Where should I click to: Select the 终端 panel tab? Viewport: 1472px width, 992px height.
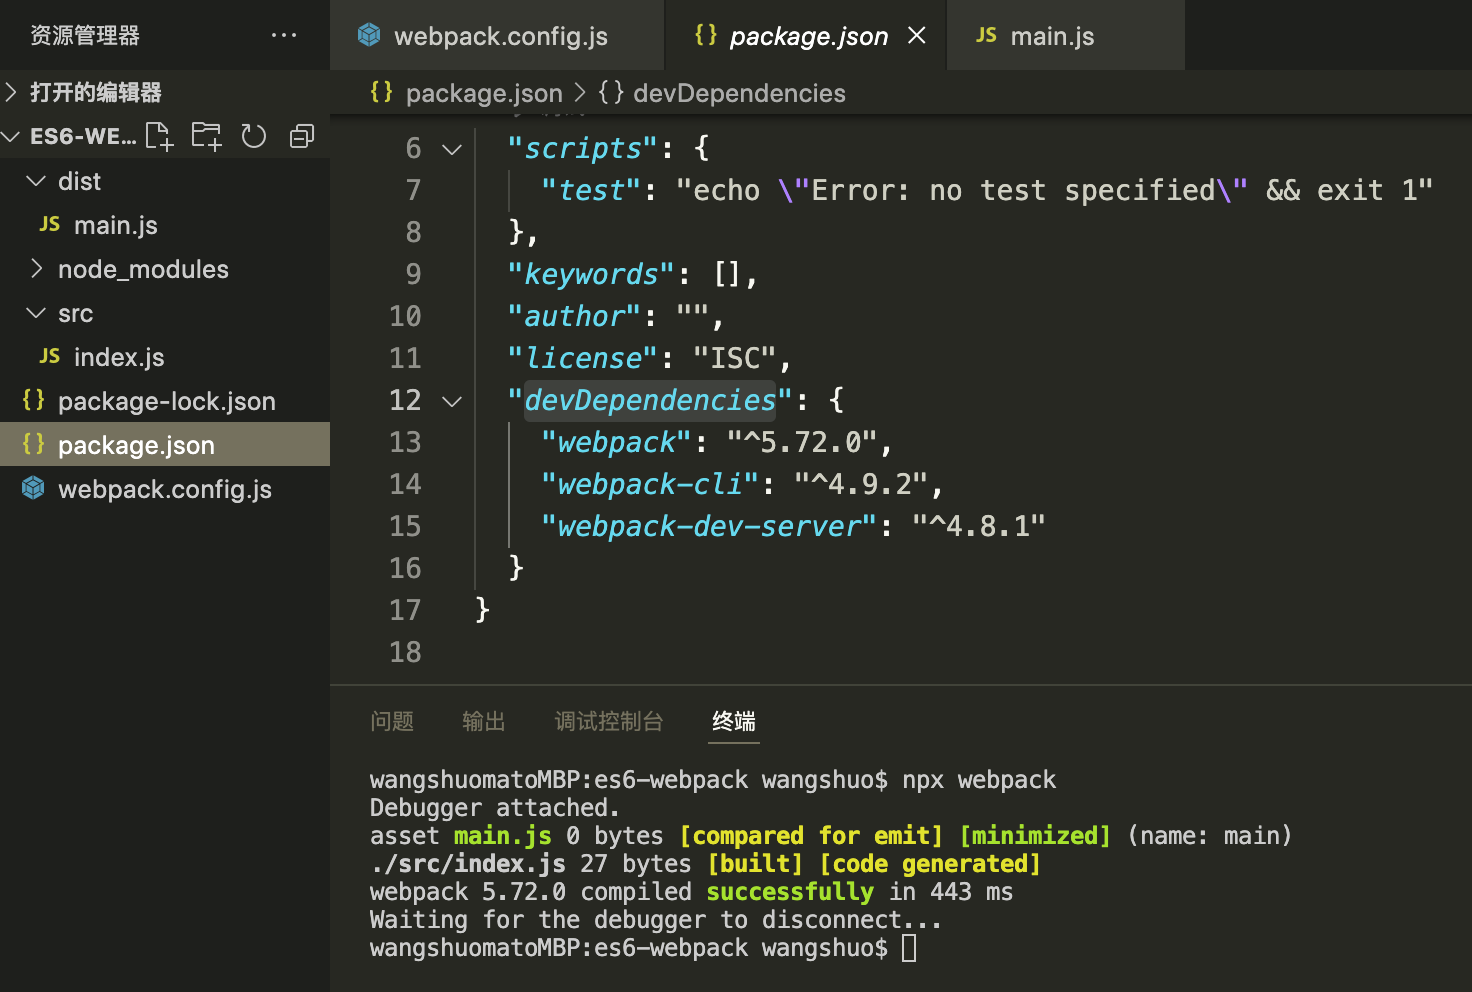pyautogui.click(x=734, y=721)
